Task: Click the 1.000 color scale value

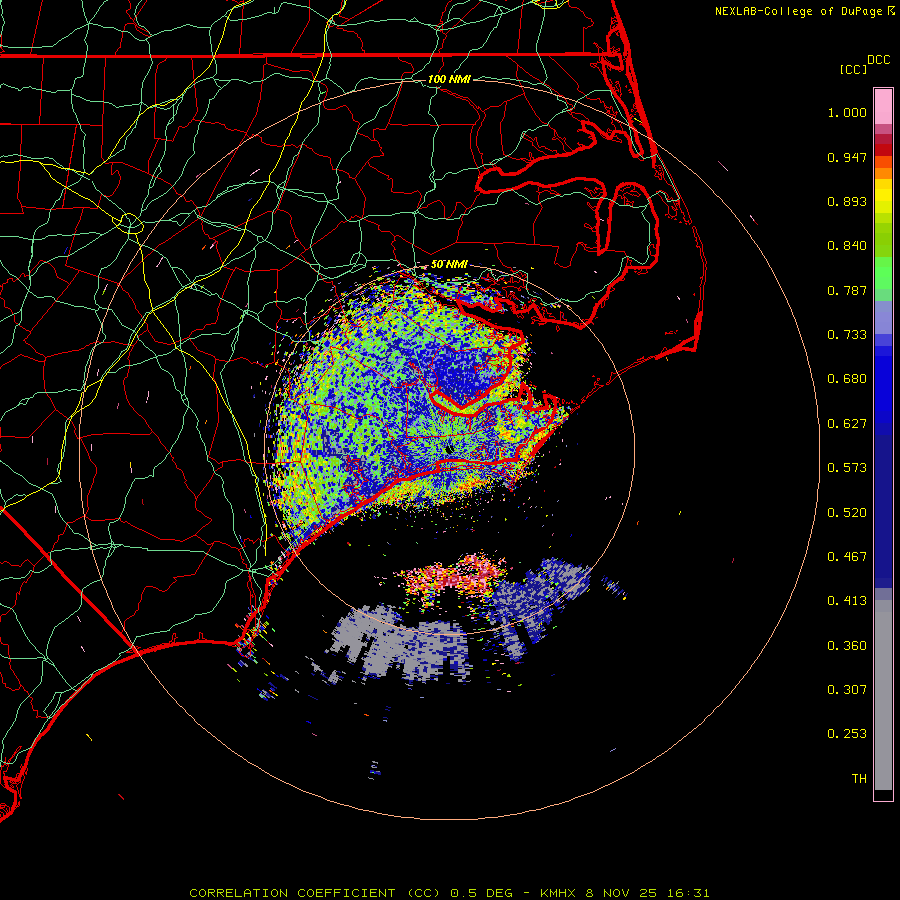Action: coord(847,112)
